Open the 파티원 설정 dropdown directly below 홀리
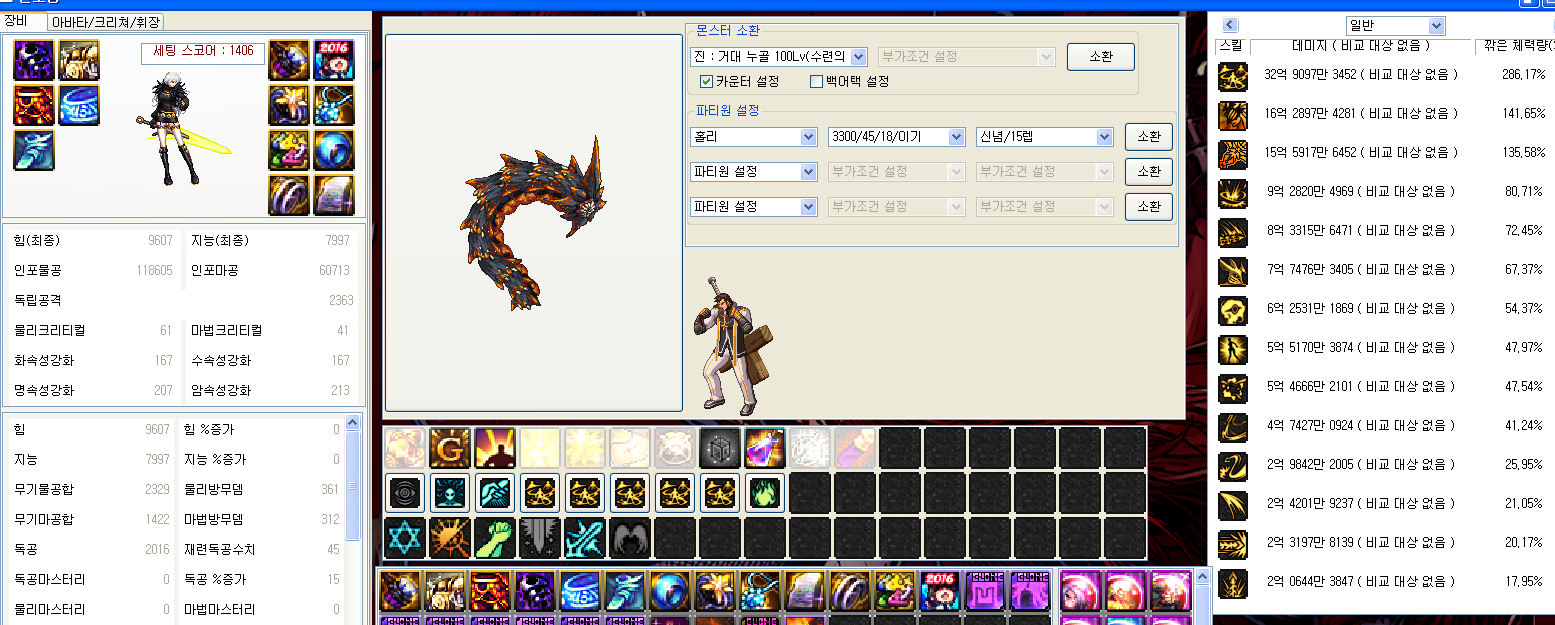 click(754, 172)
